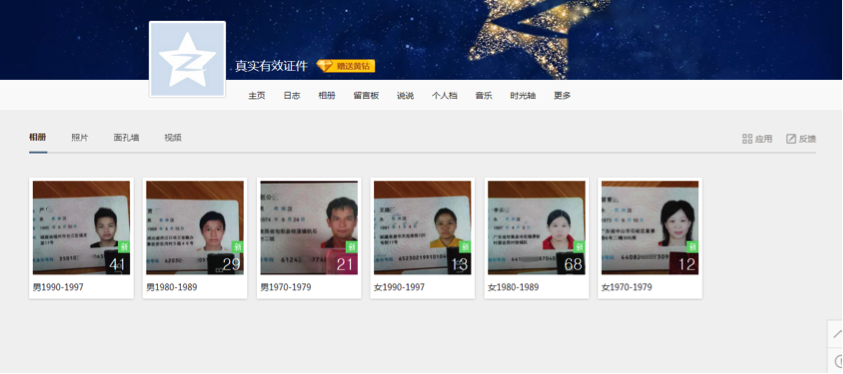The image size is (843, 374).
Task: Open the 个人档 navigation item
Action: pos(445,96)
